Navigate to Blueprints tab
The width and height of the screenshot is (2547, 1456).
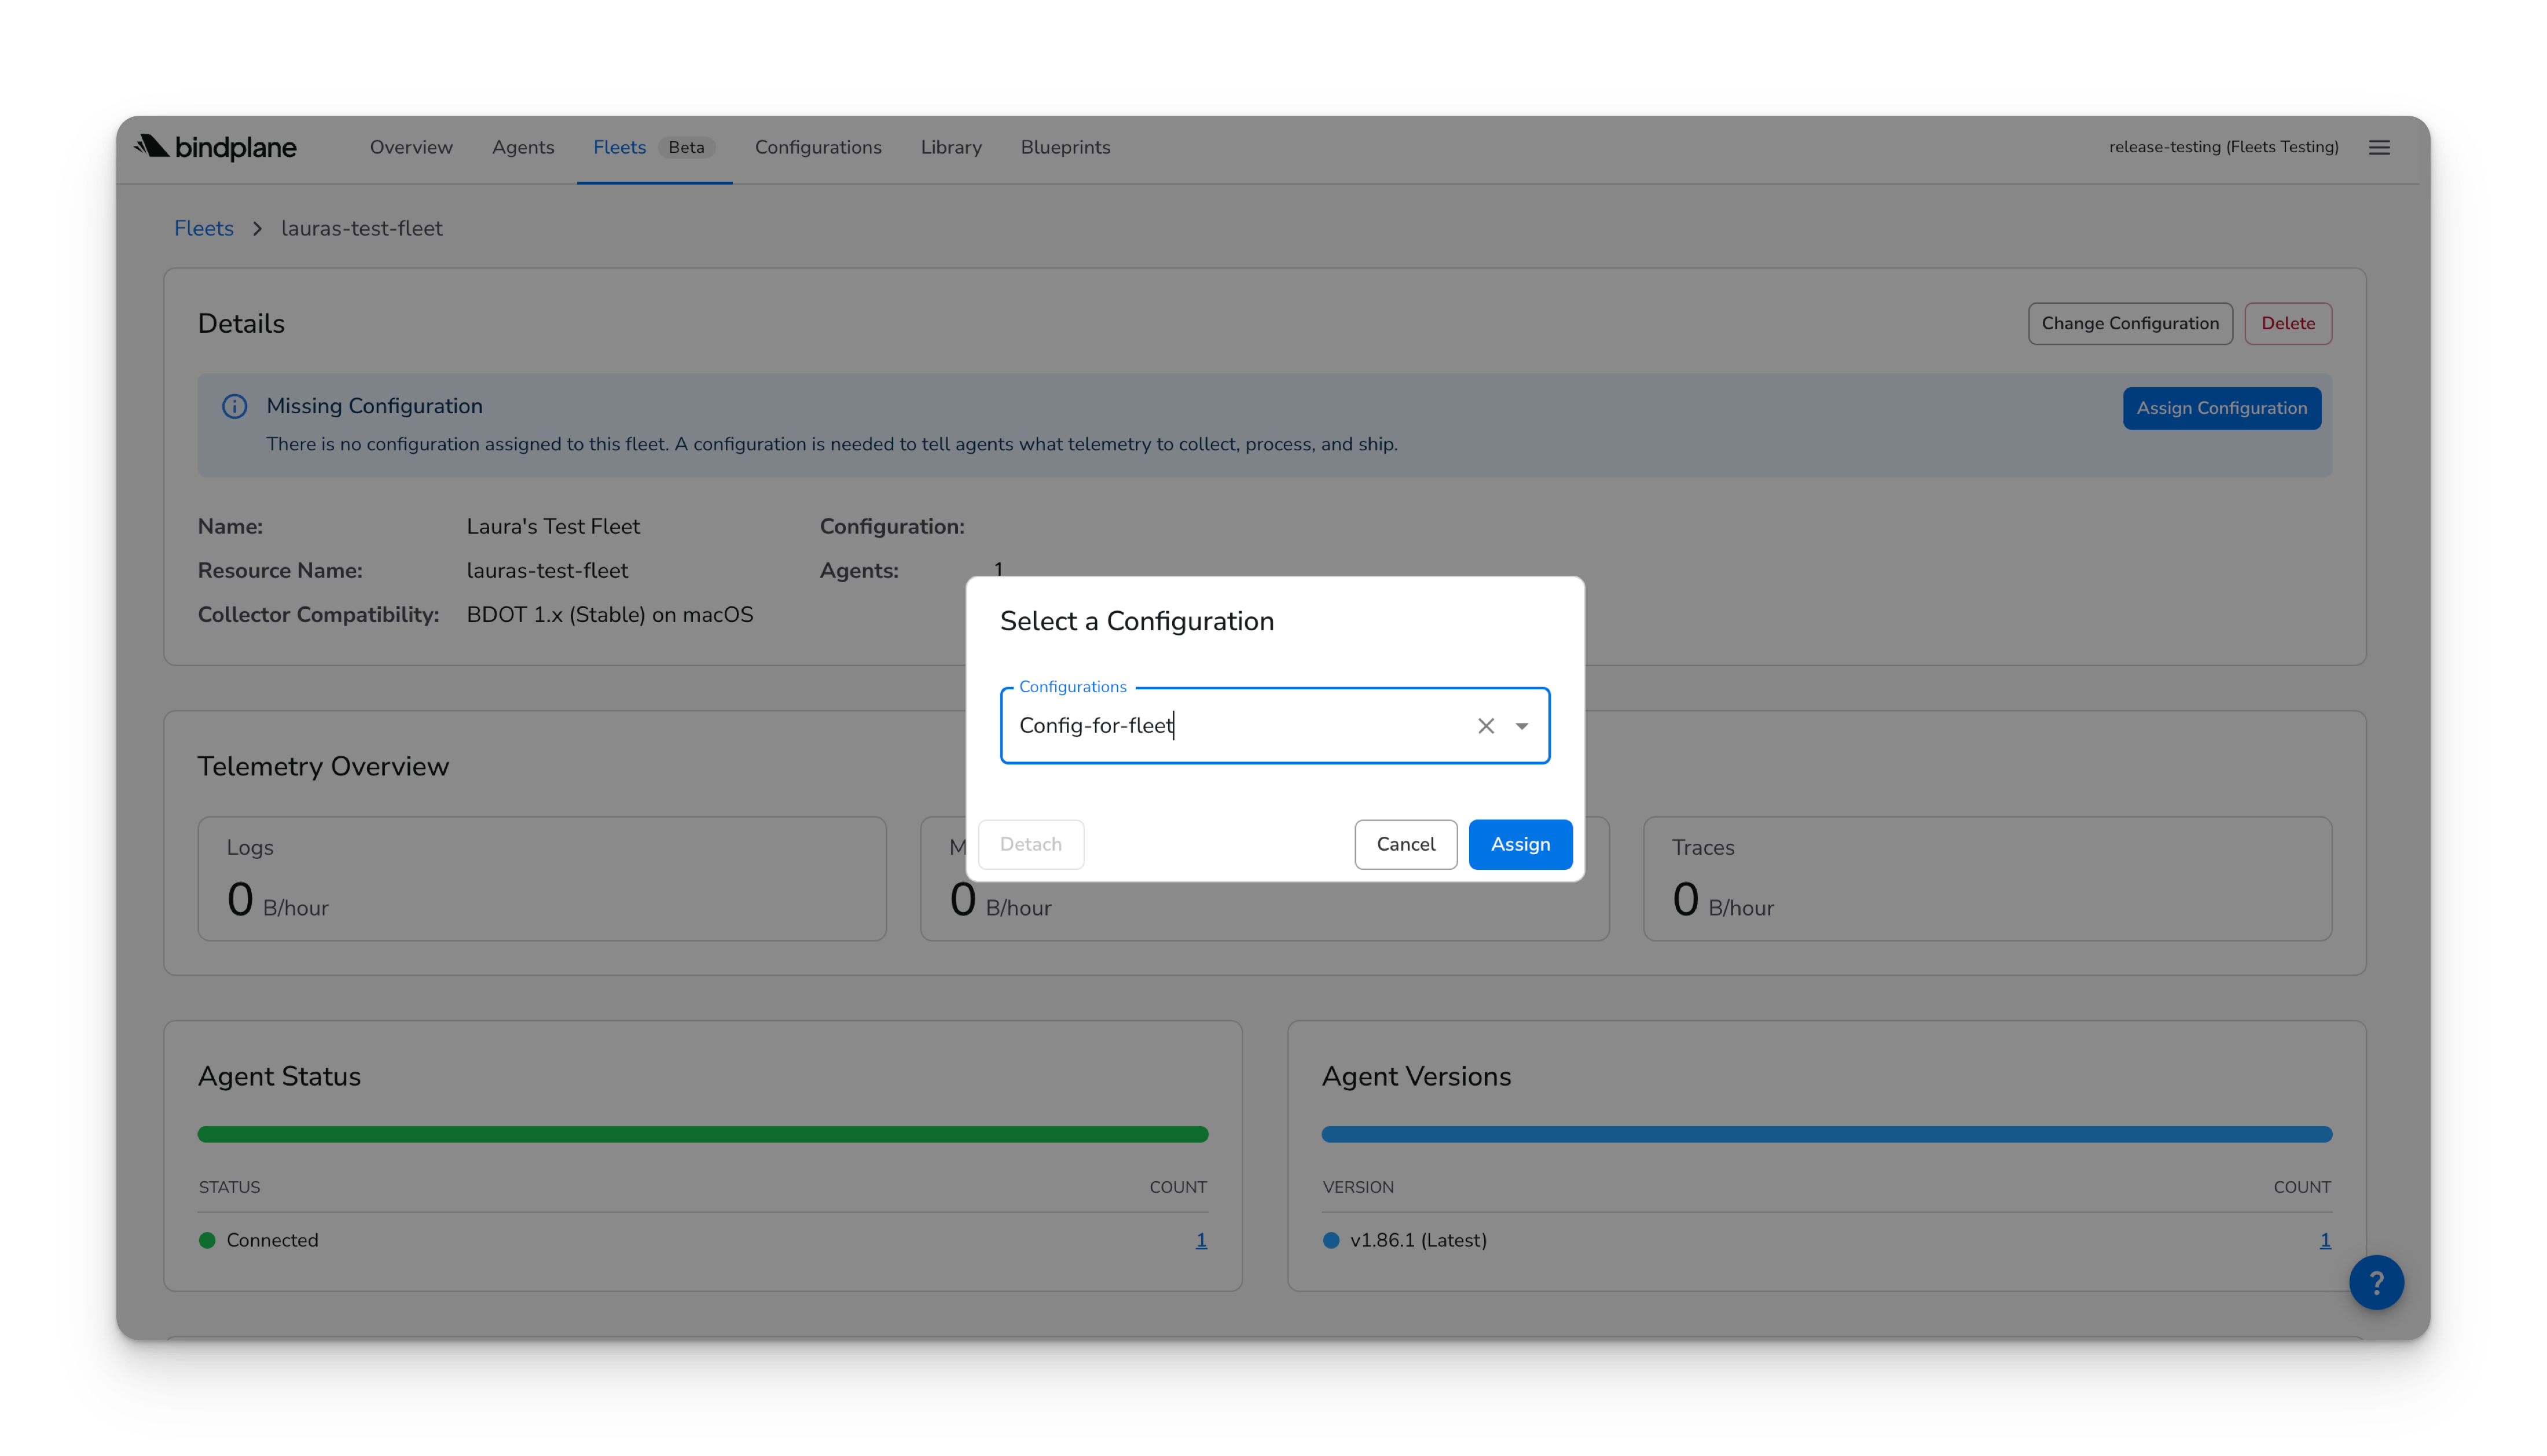coord(1065,147)
